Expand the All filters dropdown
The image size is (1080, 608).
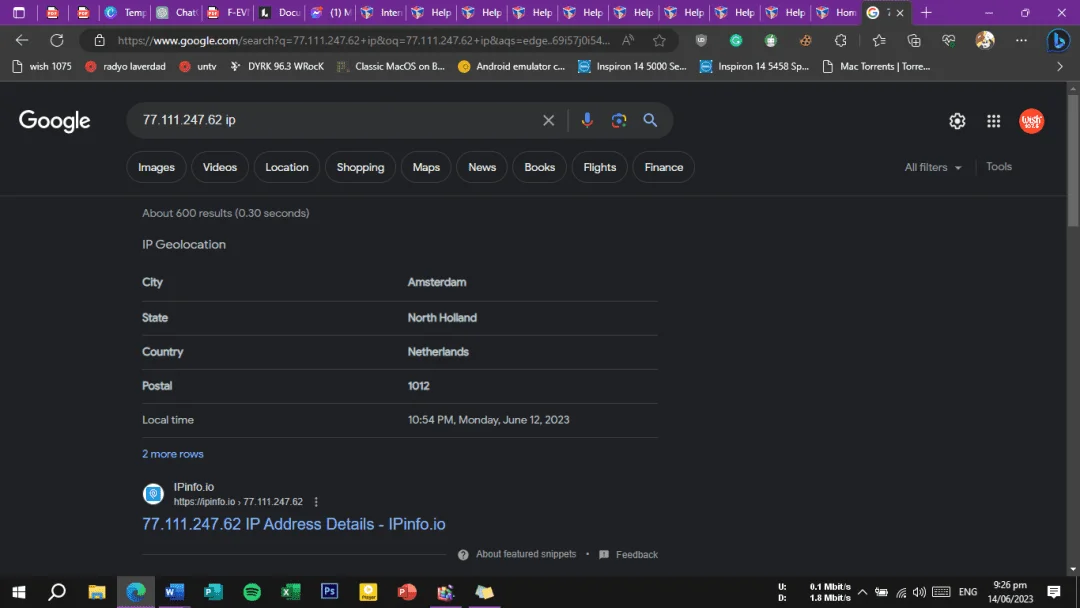coord(933,167)
